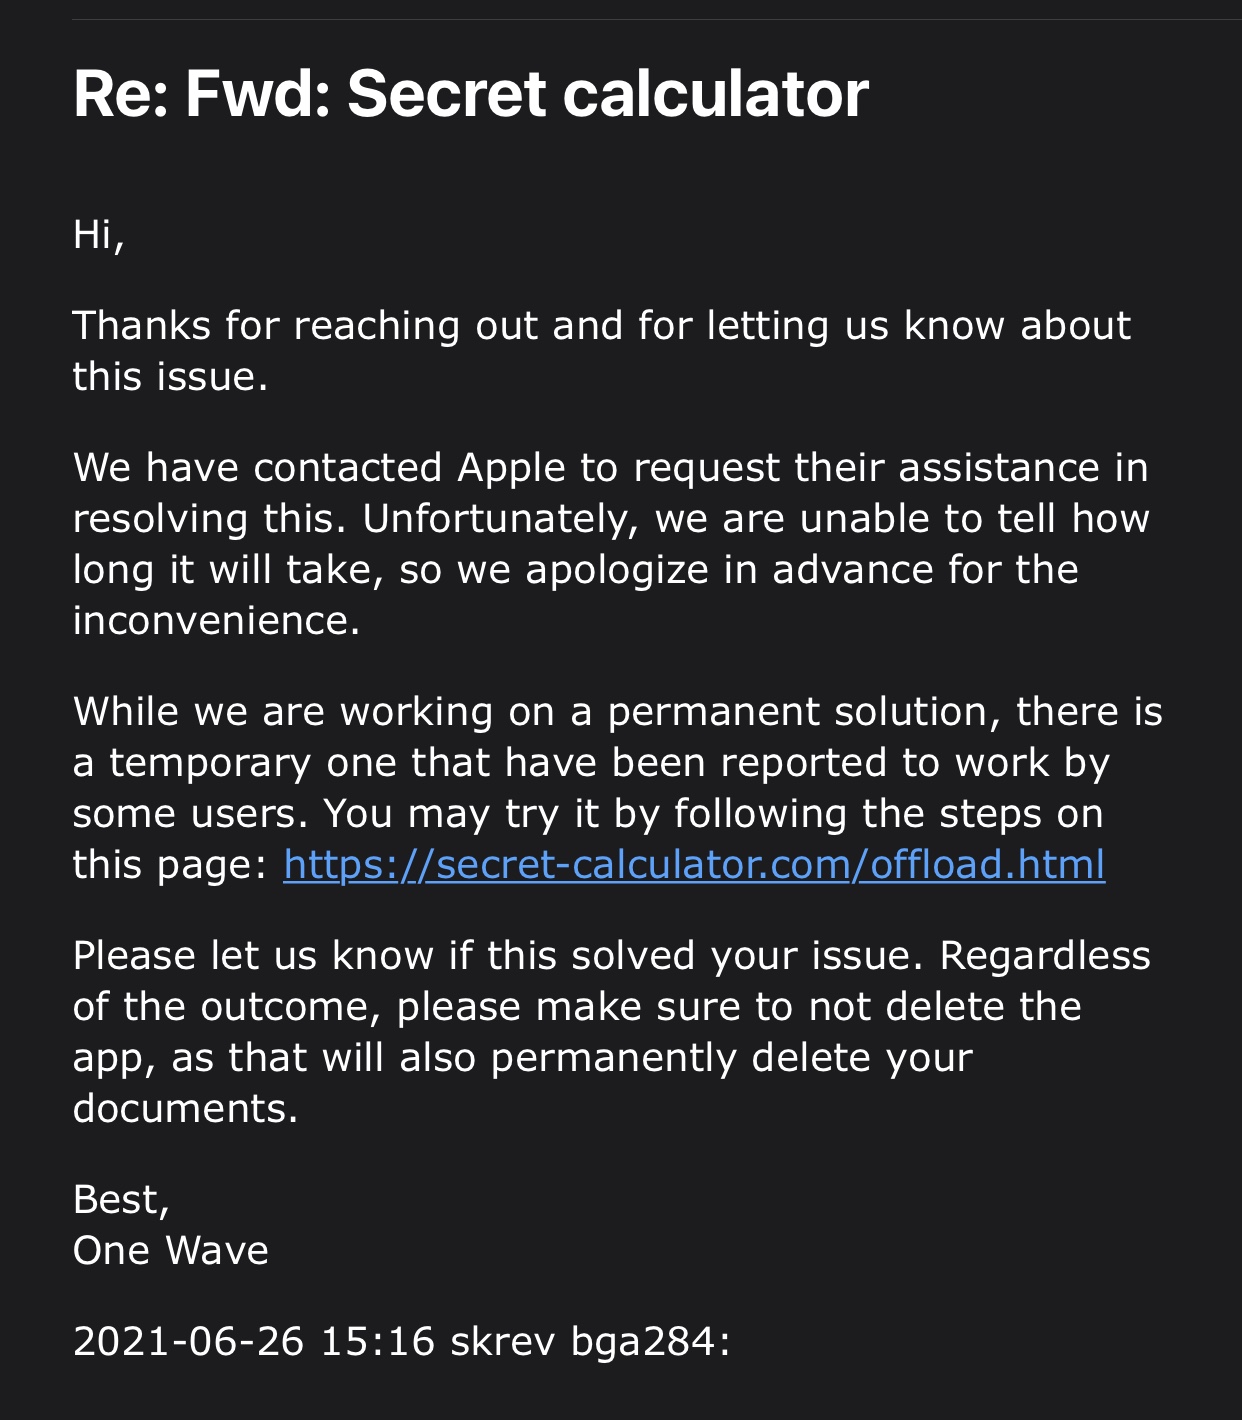
Task: Click the sender name 'bga284' in quote header
Action: coord(643,1343)
